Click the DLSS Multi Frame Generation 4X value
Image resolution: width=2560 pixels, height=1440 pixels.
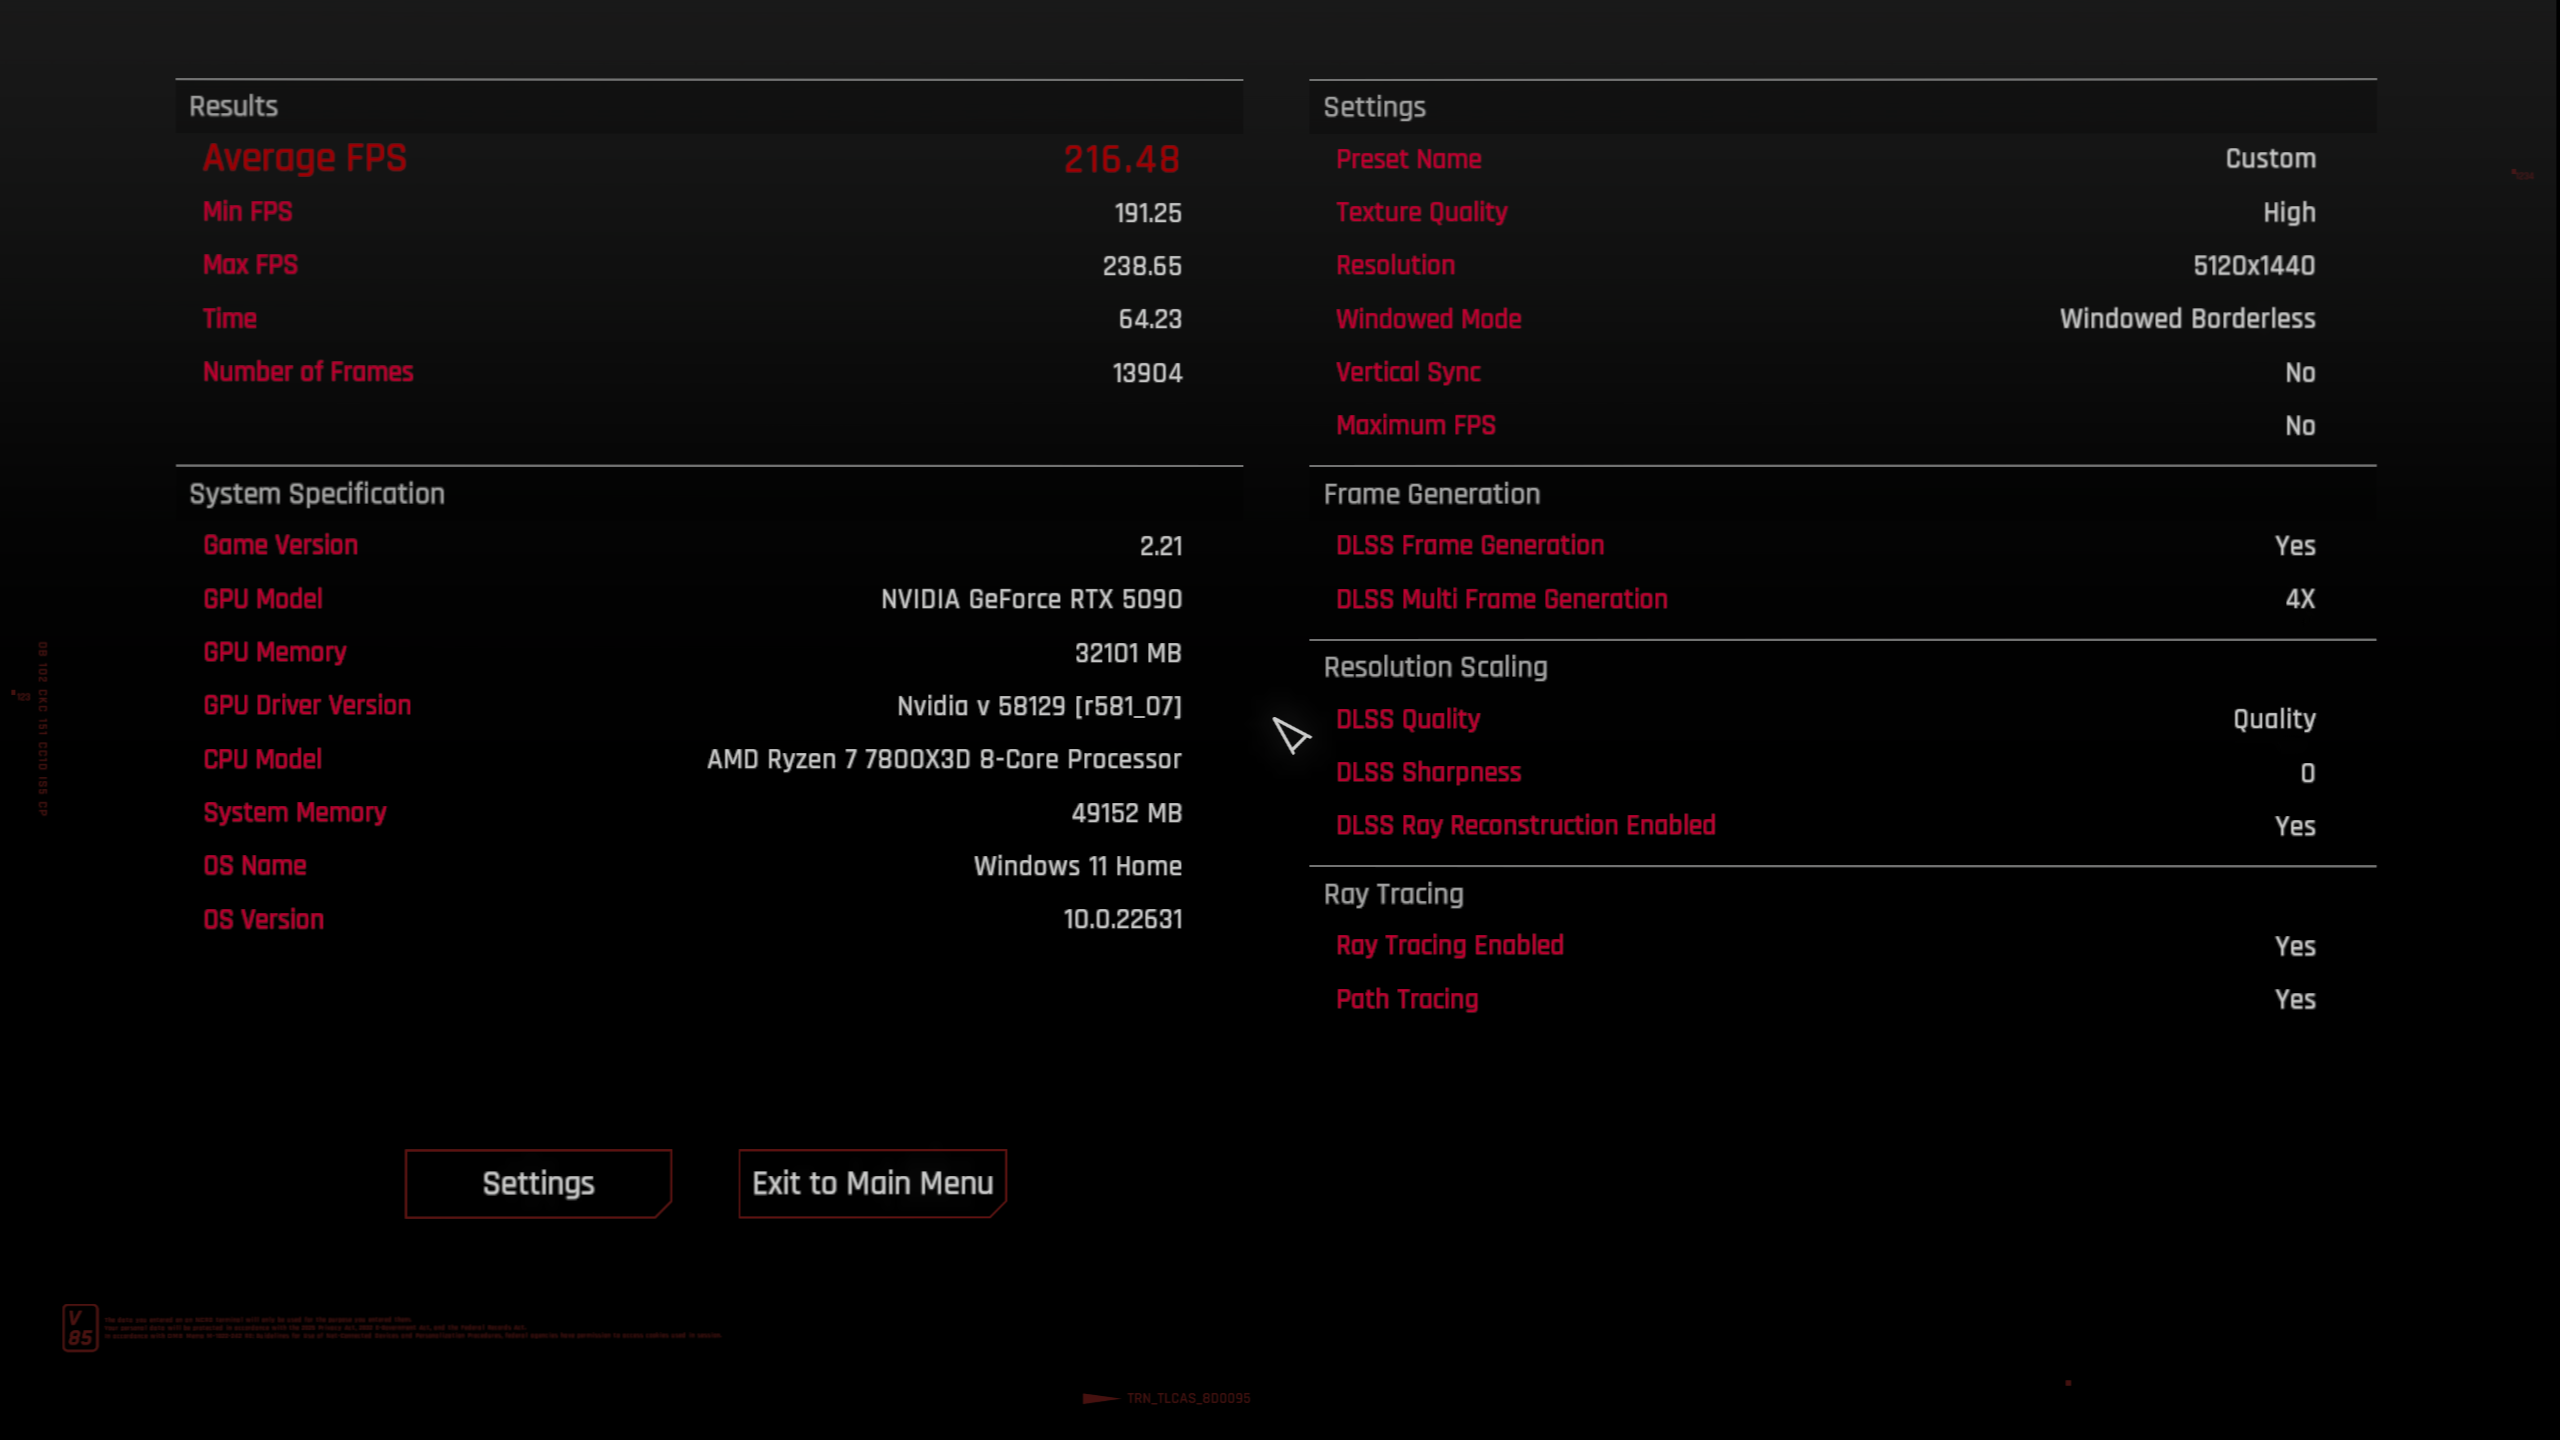point(2299,599)
